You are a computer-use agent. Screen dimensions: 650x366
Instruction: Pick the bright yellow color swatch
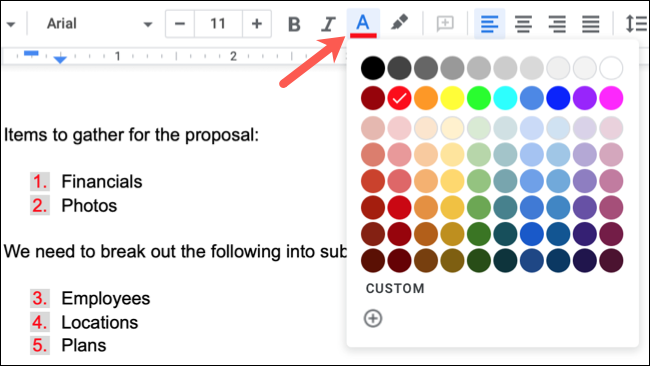(452, 98)
